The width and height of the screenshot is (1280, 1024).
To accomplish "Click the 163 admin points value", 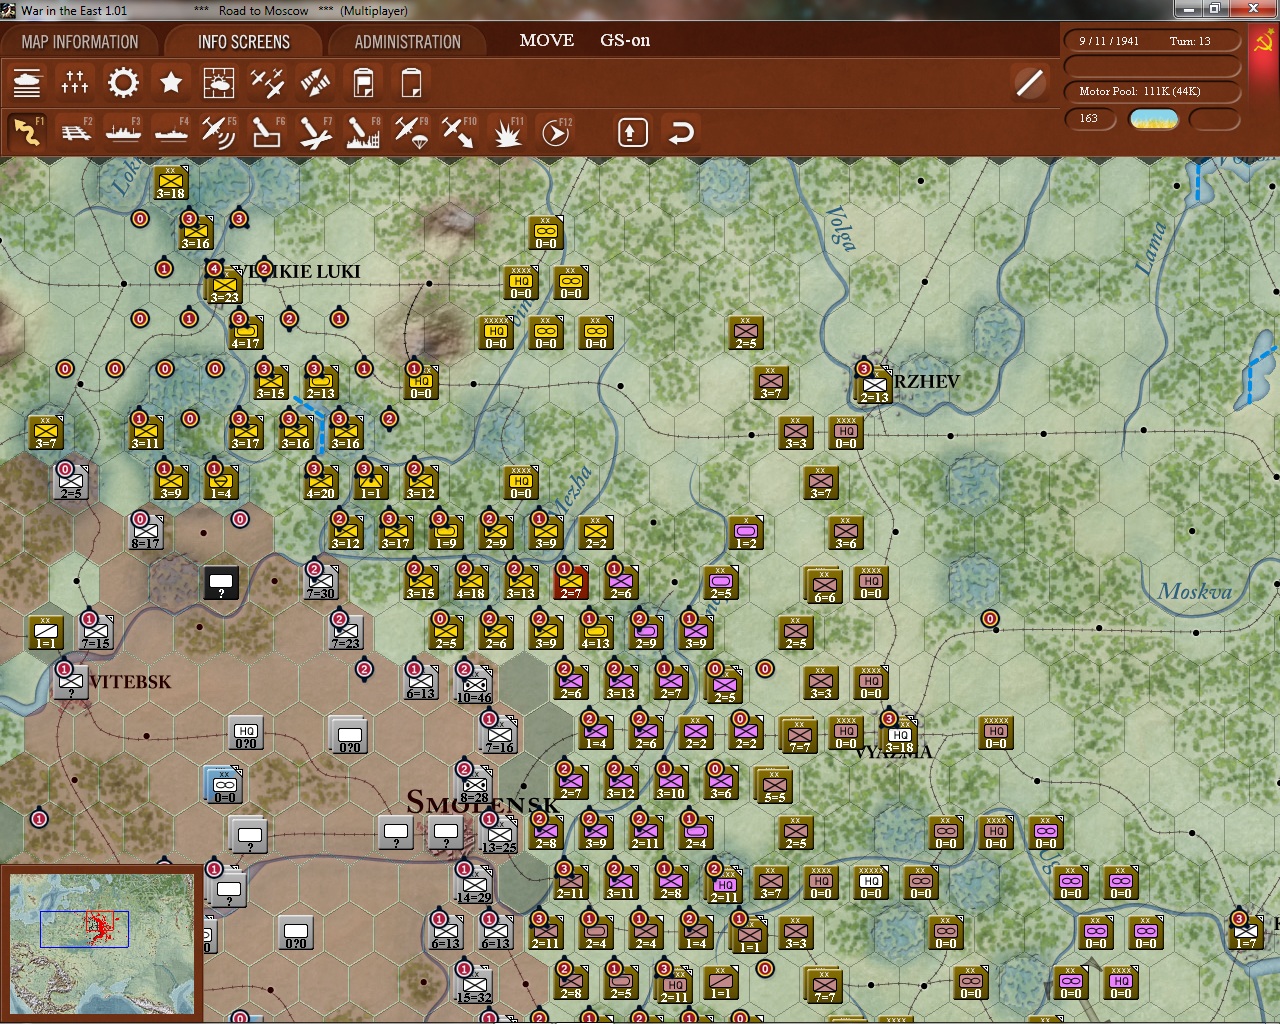I will point(1089,118).
